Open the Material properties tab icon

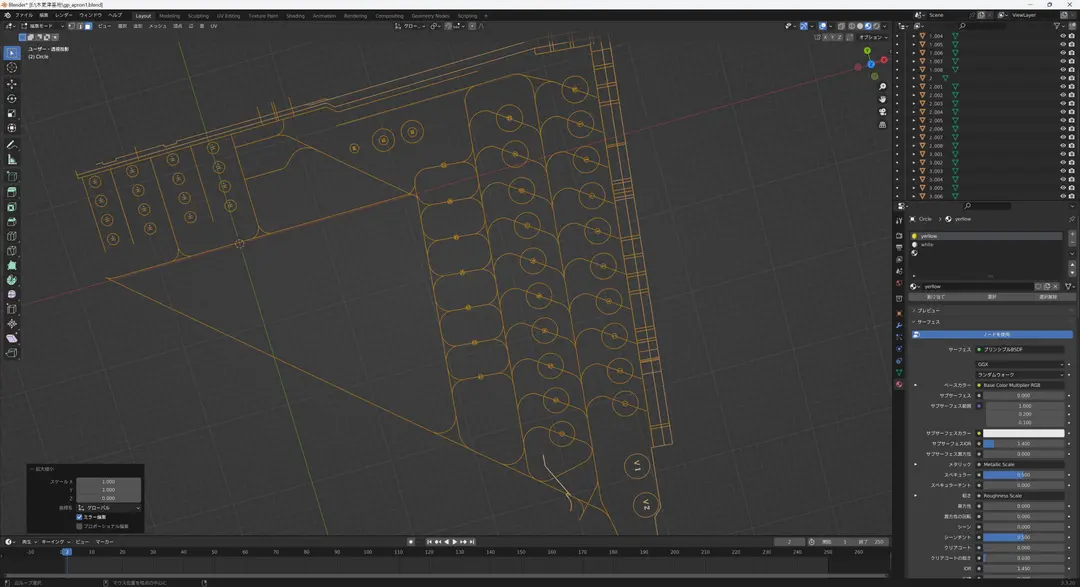[899, 384]
